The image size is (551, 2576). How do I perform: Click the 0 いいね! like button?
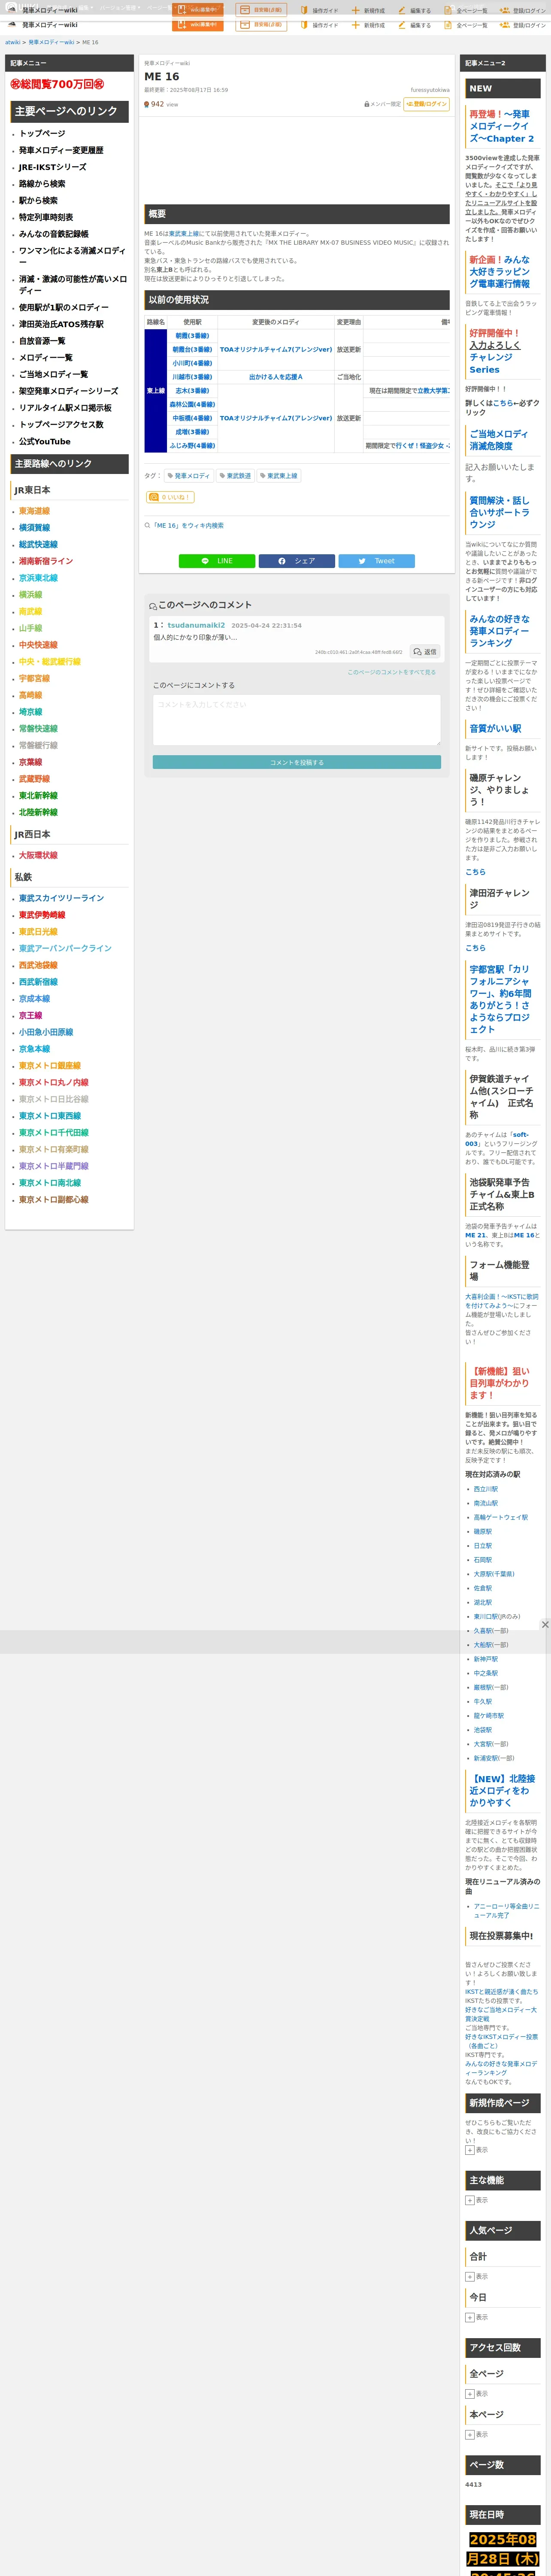[x=169, y=497]
